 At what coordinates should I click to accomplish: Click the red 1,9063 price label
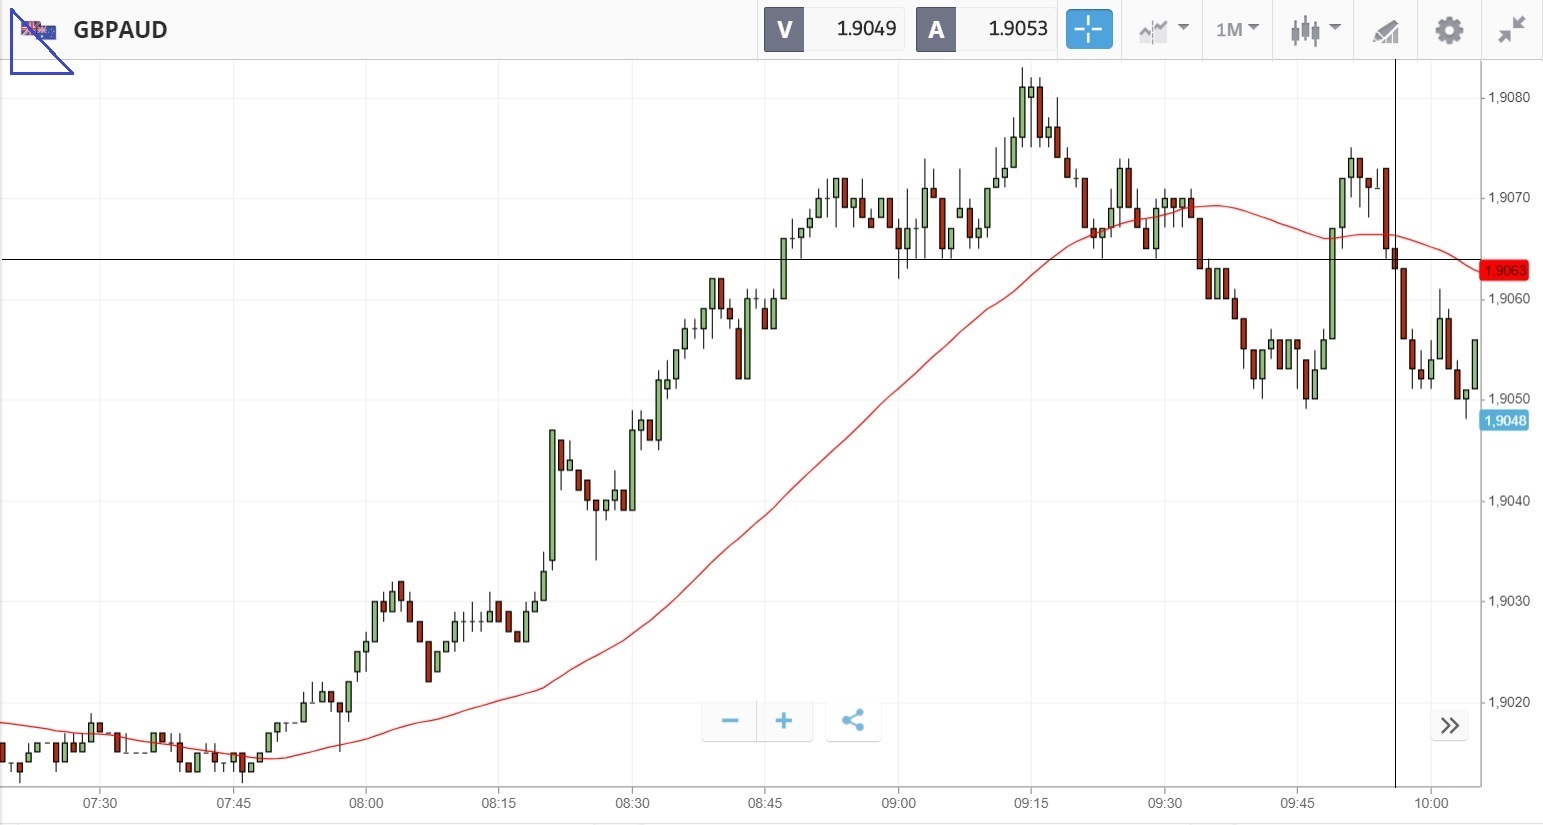[1504, 270]
